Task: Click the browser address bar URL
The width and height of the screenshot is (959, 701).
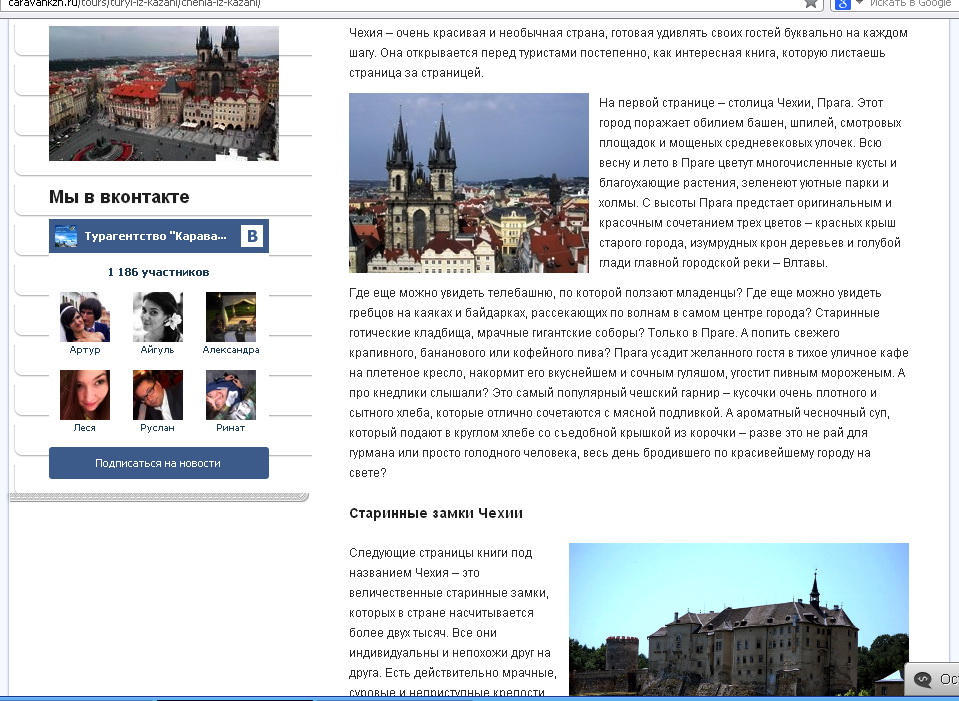Action: [135, 3]
